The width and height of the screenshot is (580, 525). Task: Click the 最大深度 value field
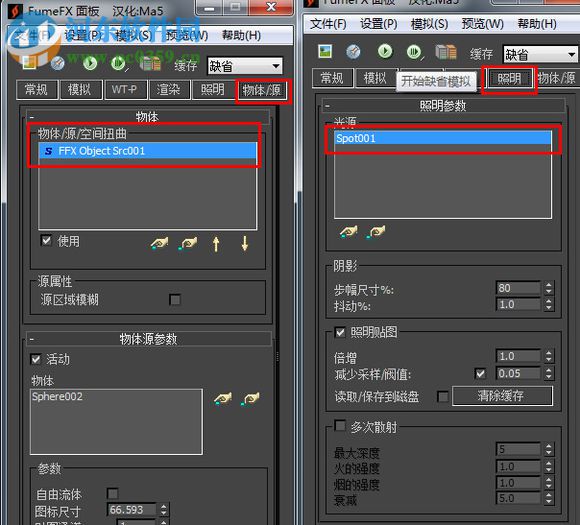point(518,450)
